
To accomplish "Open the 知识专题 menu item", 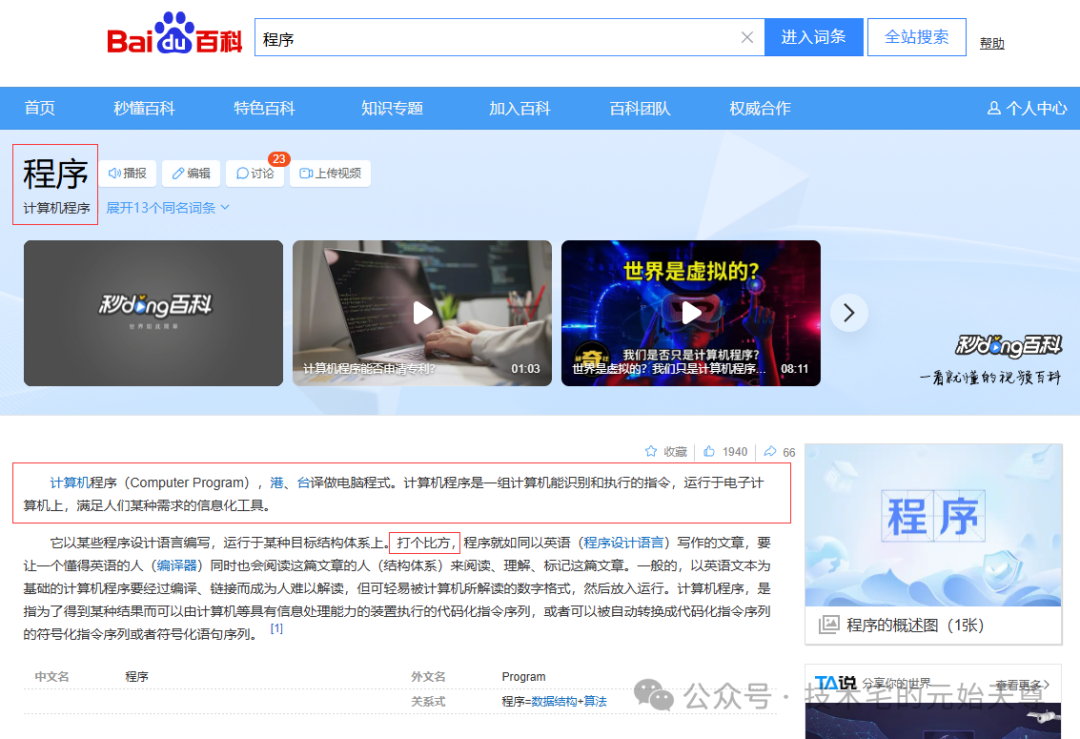I will click(392, 107).
